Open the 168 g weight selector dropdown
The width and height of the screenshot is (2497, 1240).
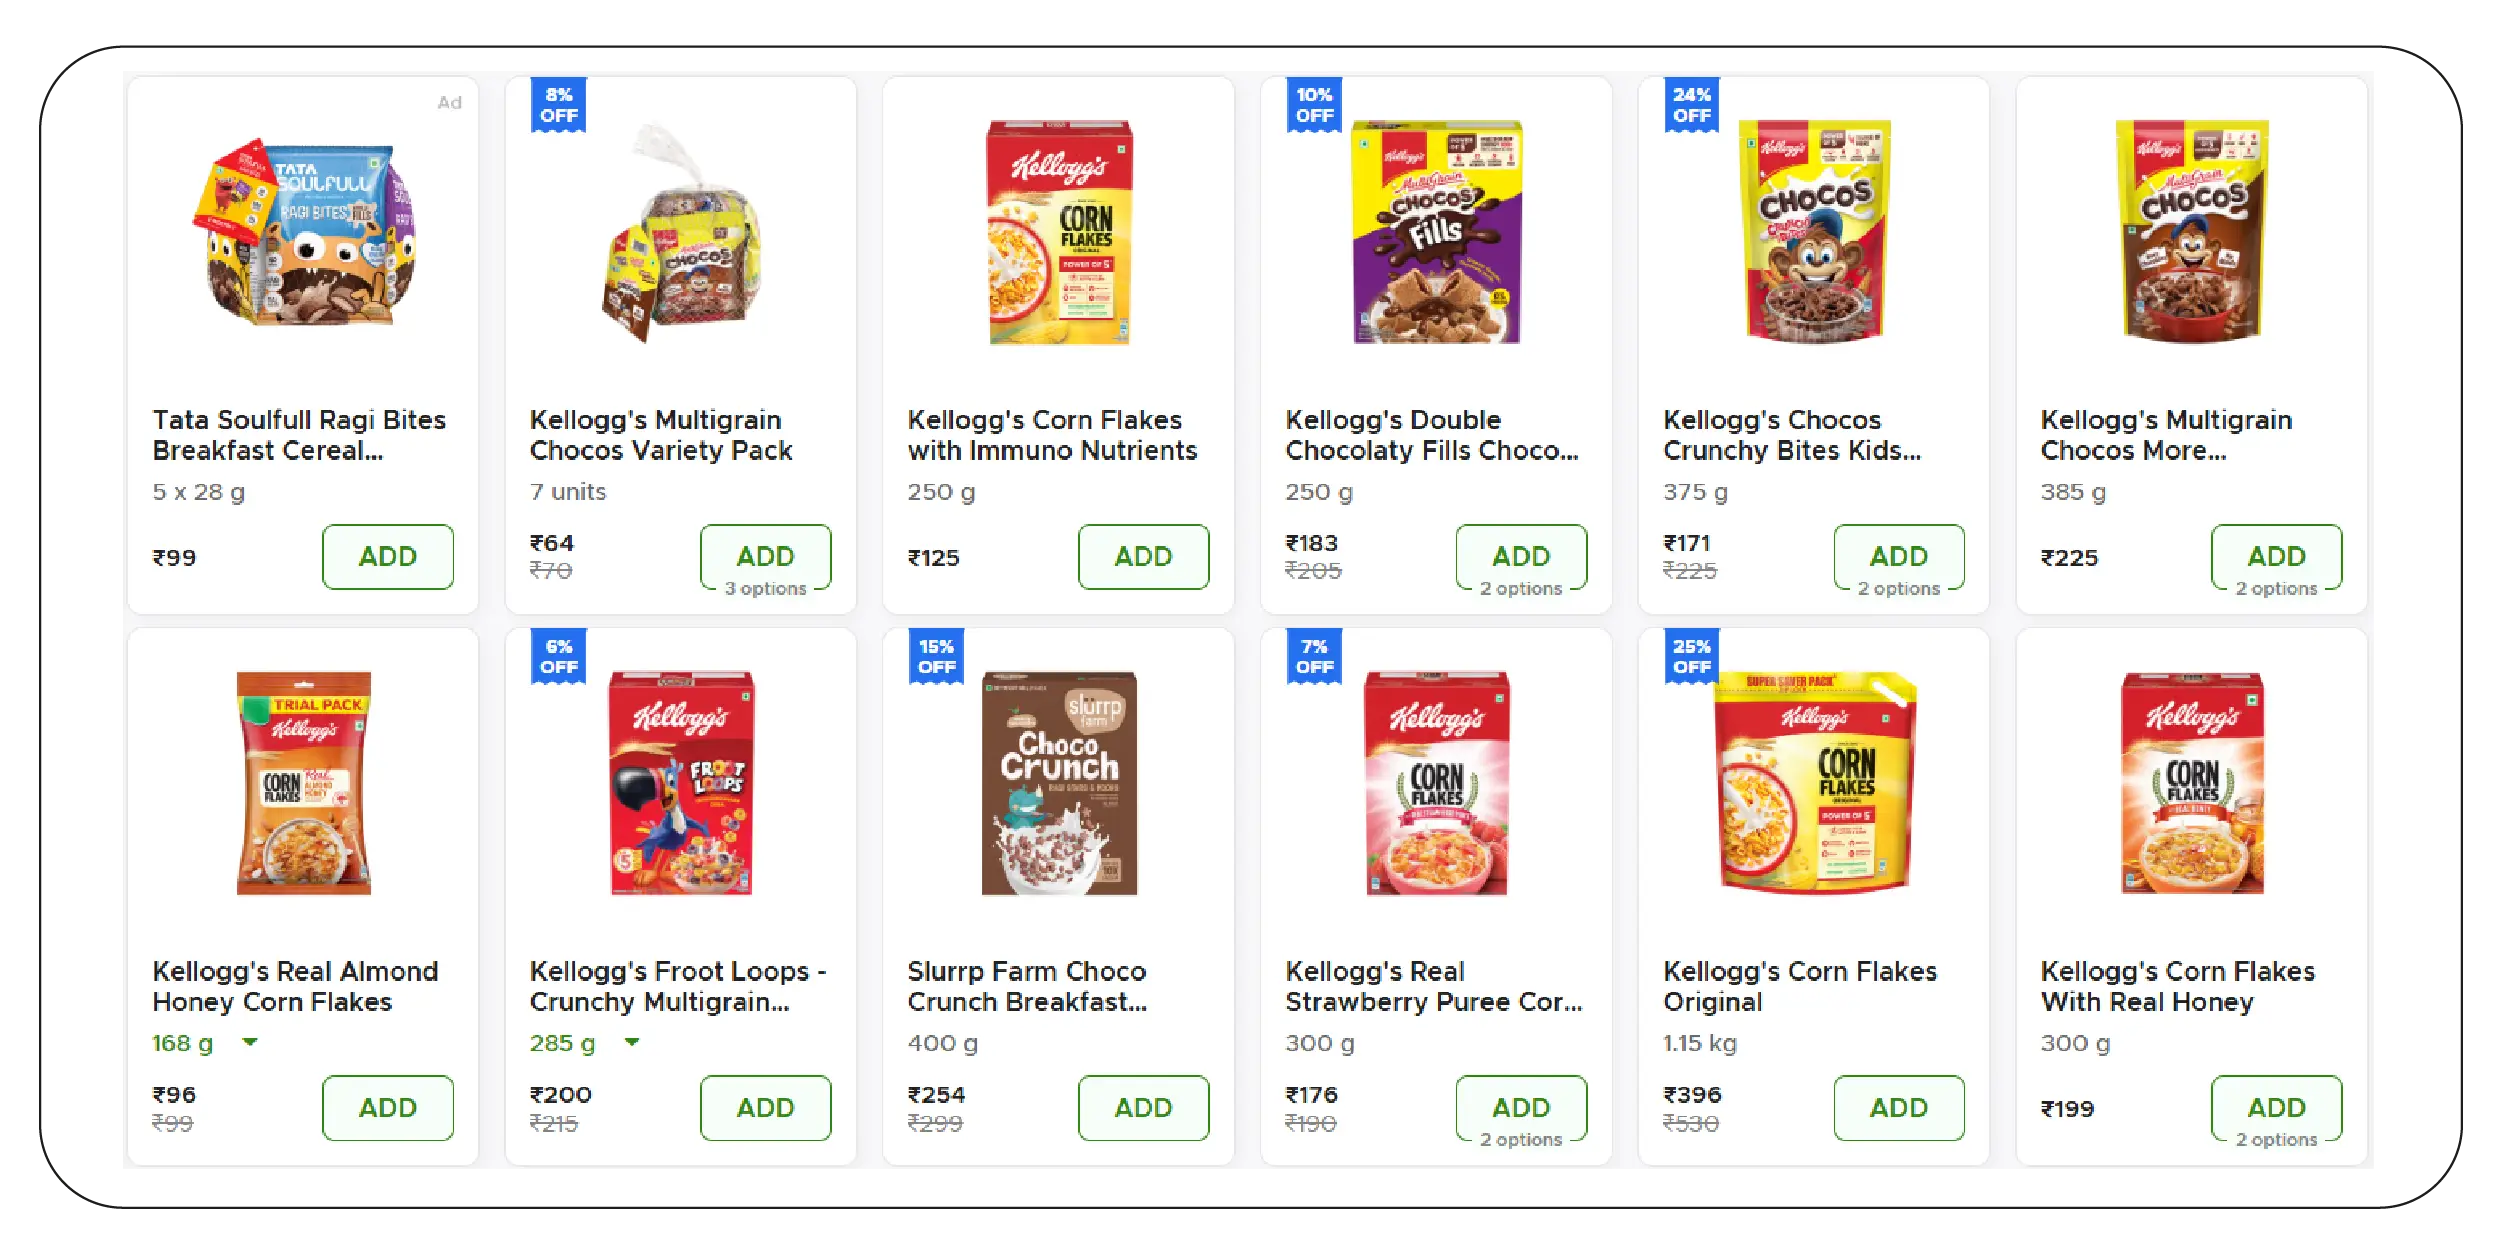click(251, 1043)
